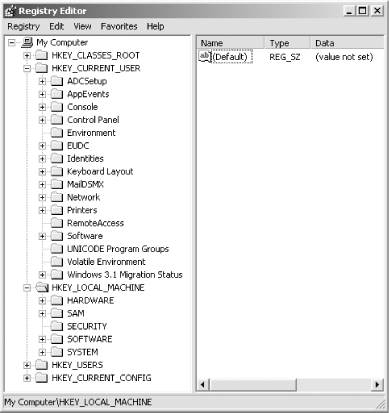Expand the SYSTEM key
The height and width of the screenshot is (413, 389).
pyautogui.click(x=42, y=352)
